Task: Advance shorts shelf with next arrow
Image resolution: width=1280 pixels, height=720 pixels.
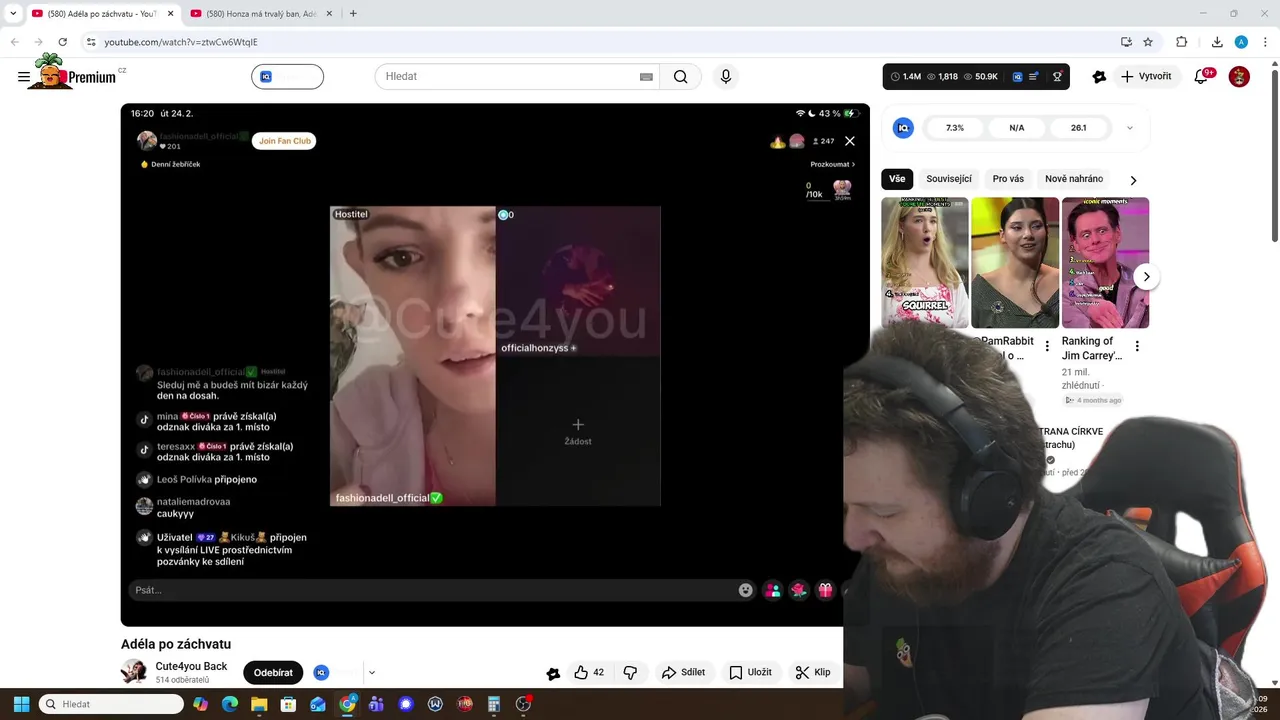Action: coord(1147,277)
